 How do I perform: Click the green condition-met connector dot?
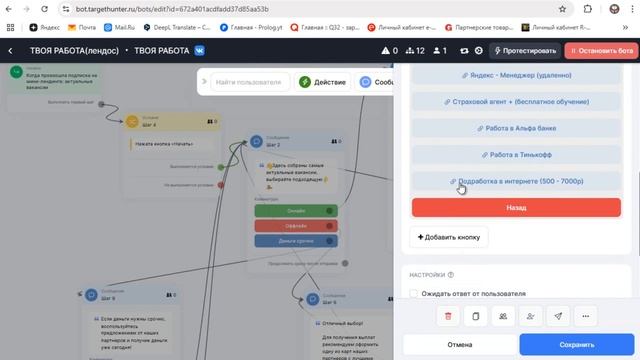pos(221,167)
